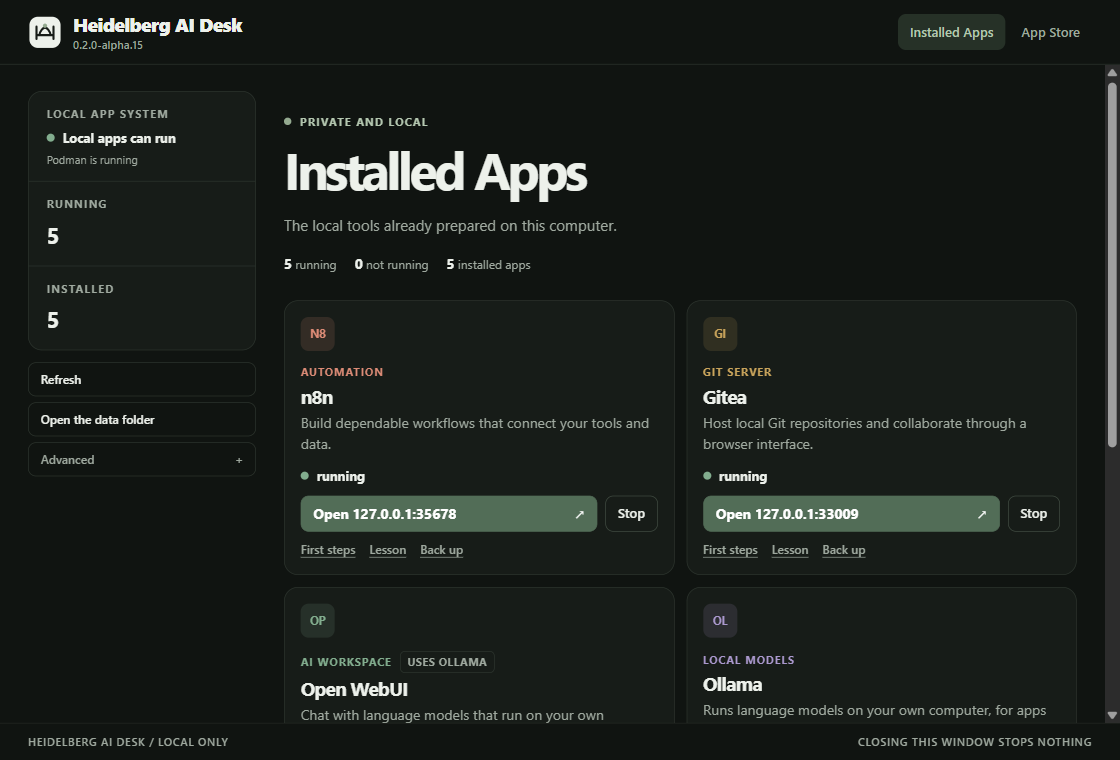Click the "0 not running" count
This screenshot has width=1120, height=760.
391,265
